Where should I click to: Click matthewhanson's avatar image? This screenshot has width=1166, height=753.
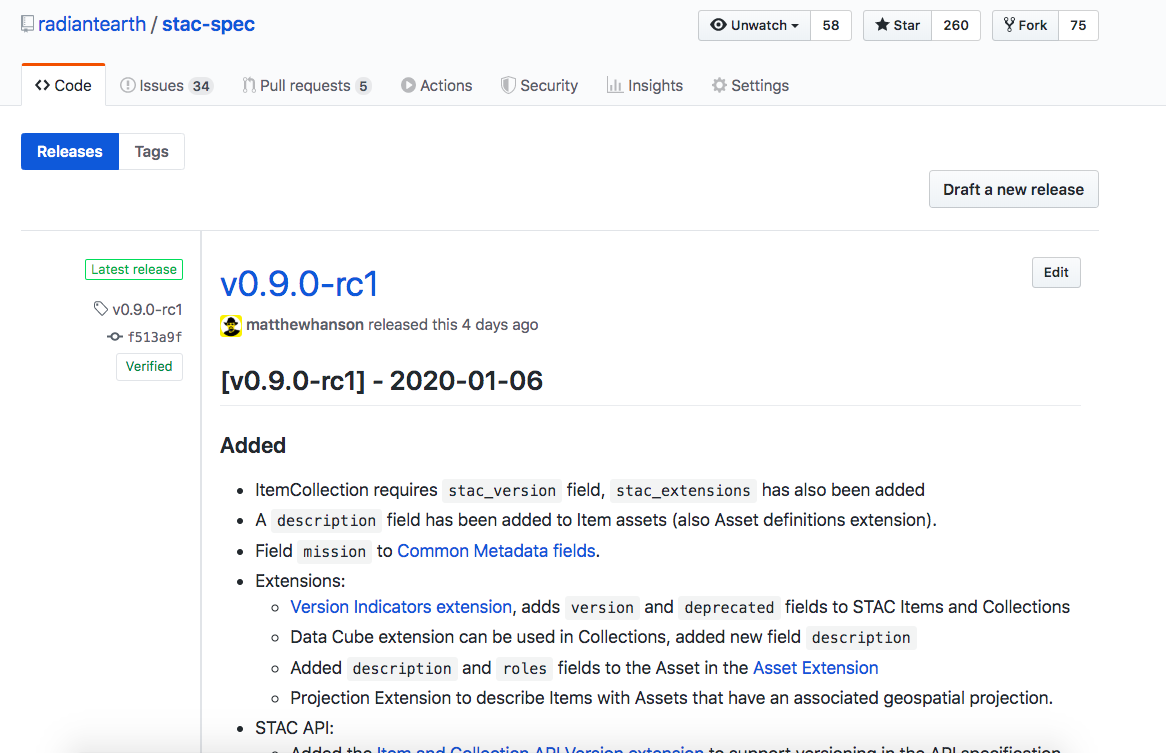(231, 326)
